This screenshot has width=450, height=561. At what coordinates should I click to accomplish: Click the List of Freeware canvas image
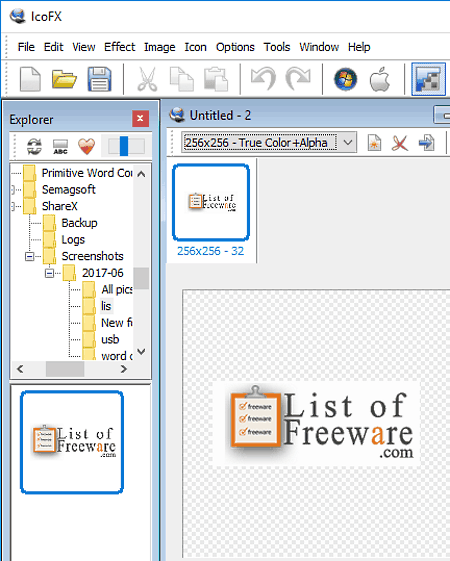[317, 424]
